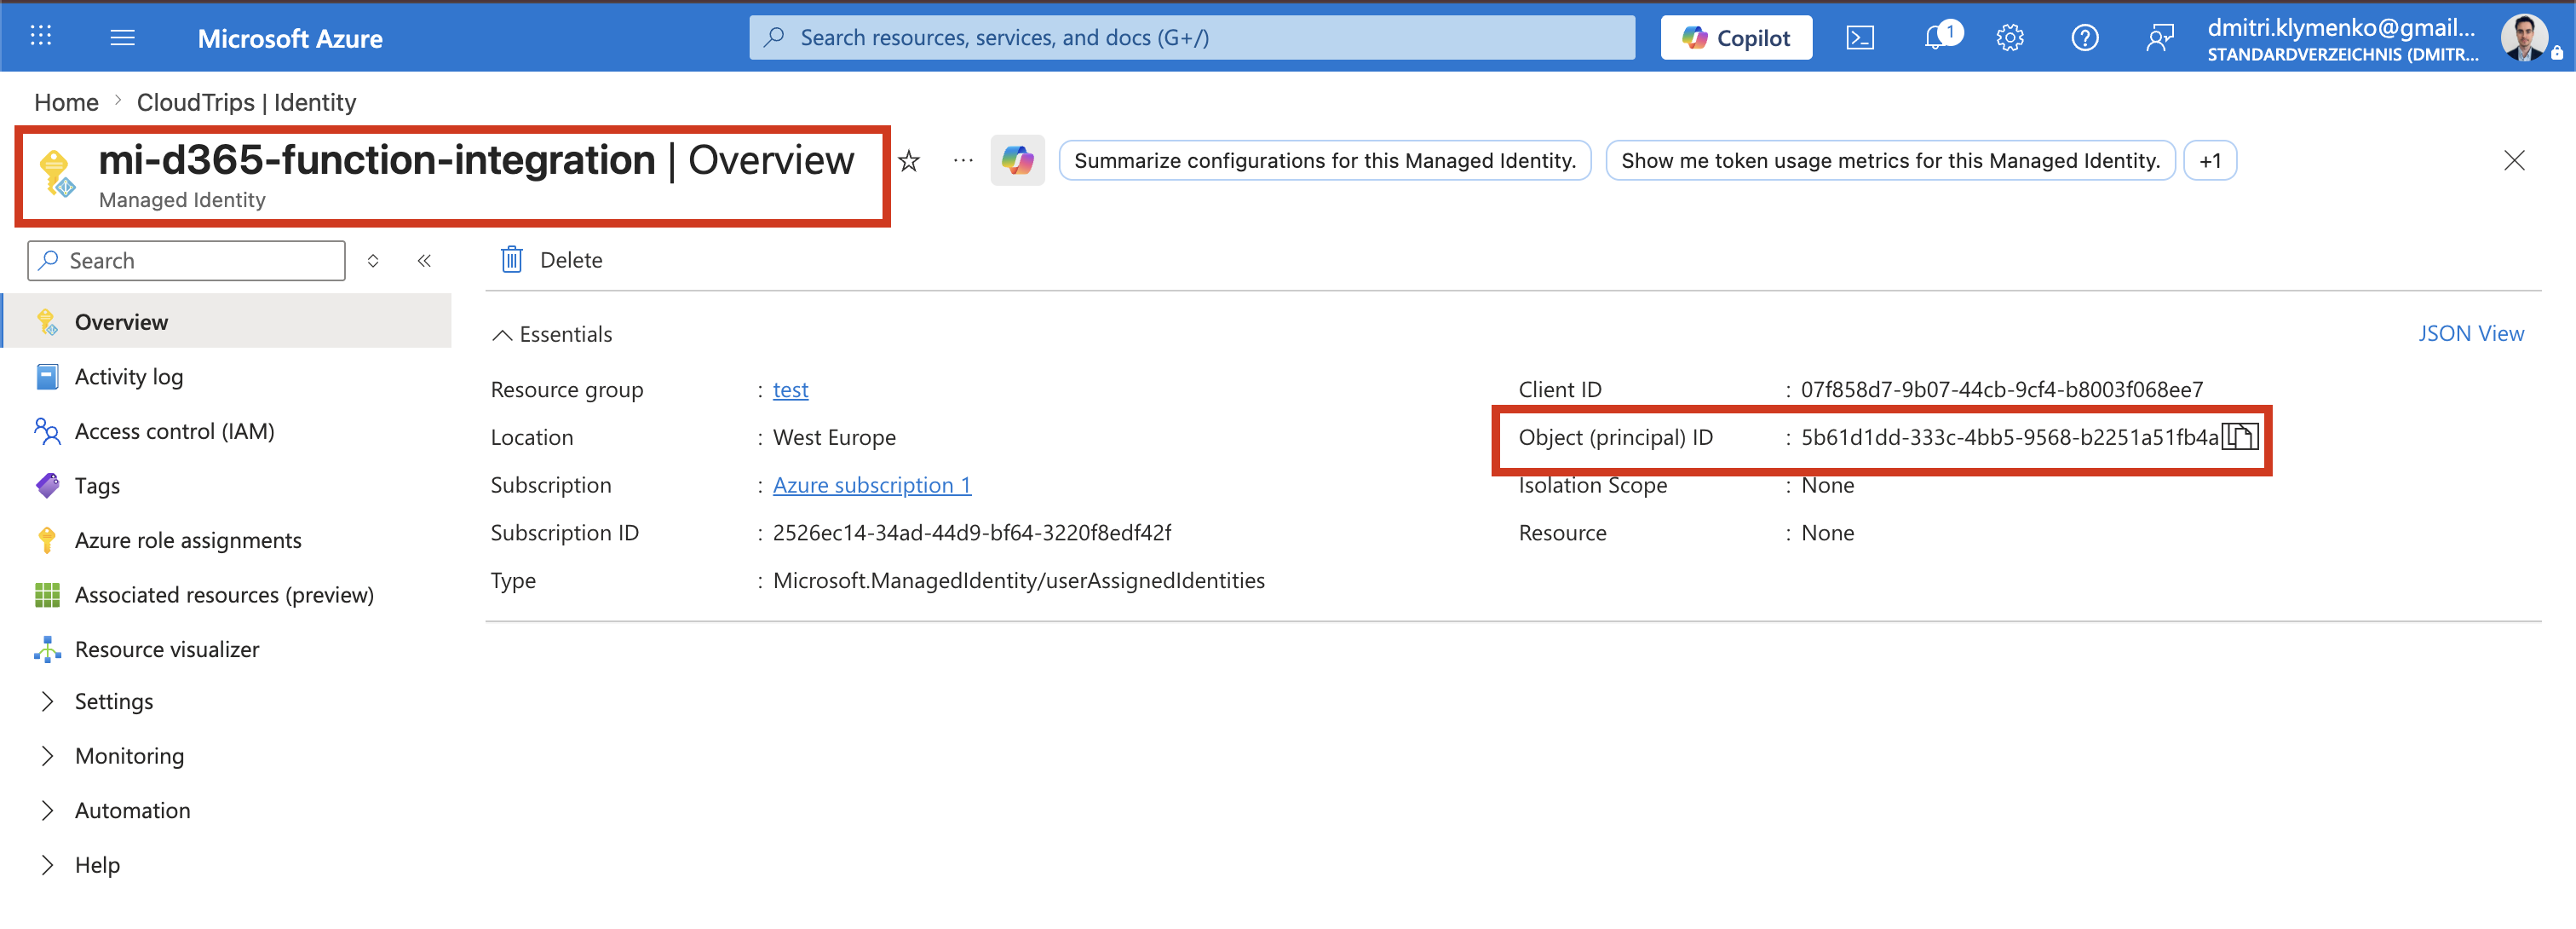Click the user account avatar
Image resolution: width=2576 pixels, height=929 pixels.
click(x=2524, y=38)
